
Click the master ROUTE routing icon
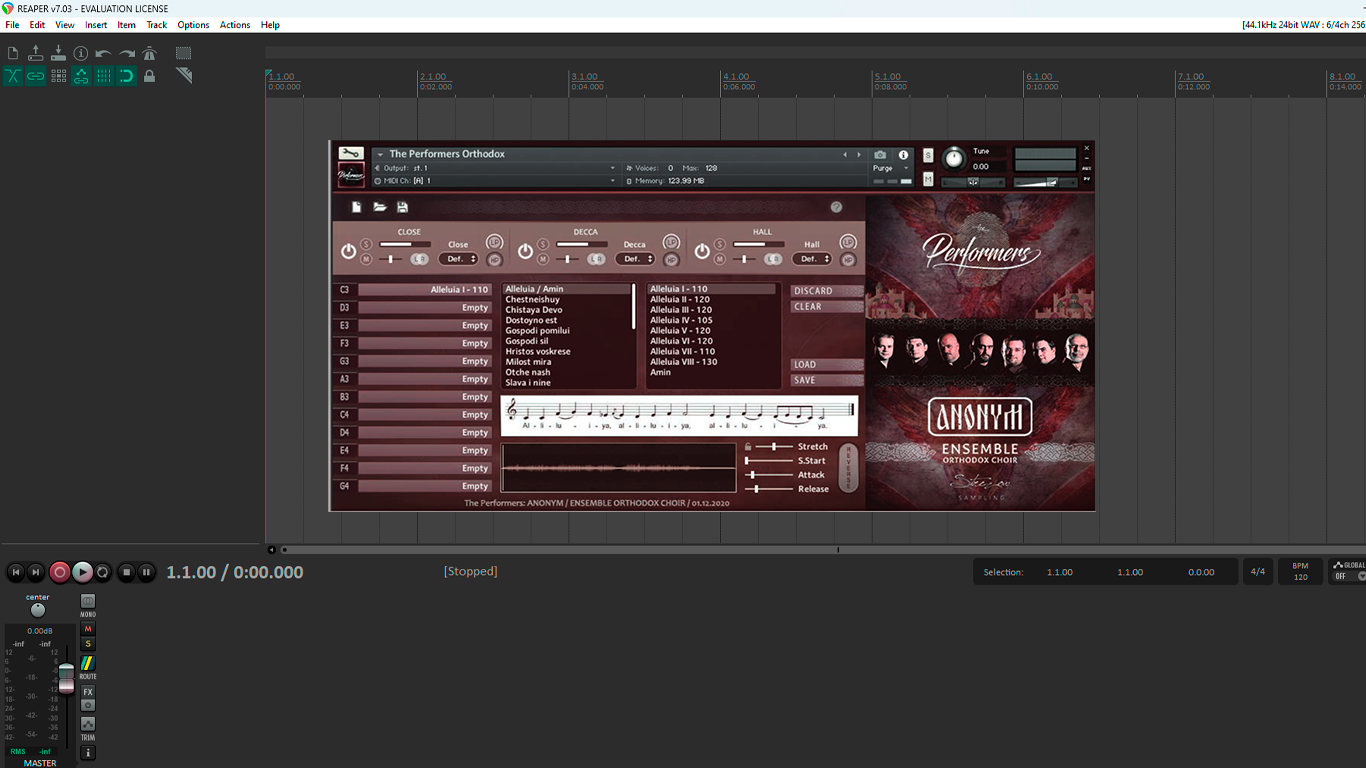point(88,665)
